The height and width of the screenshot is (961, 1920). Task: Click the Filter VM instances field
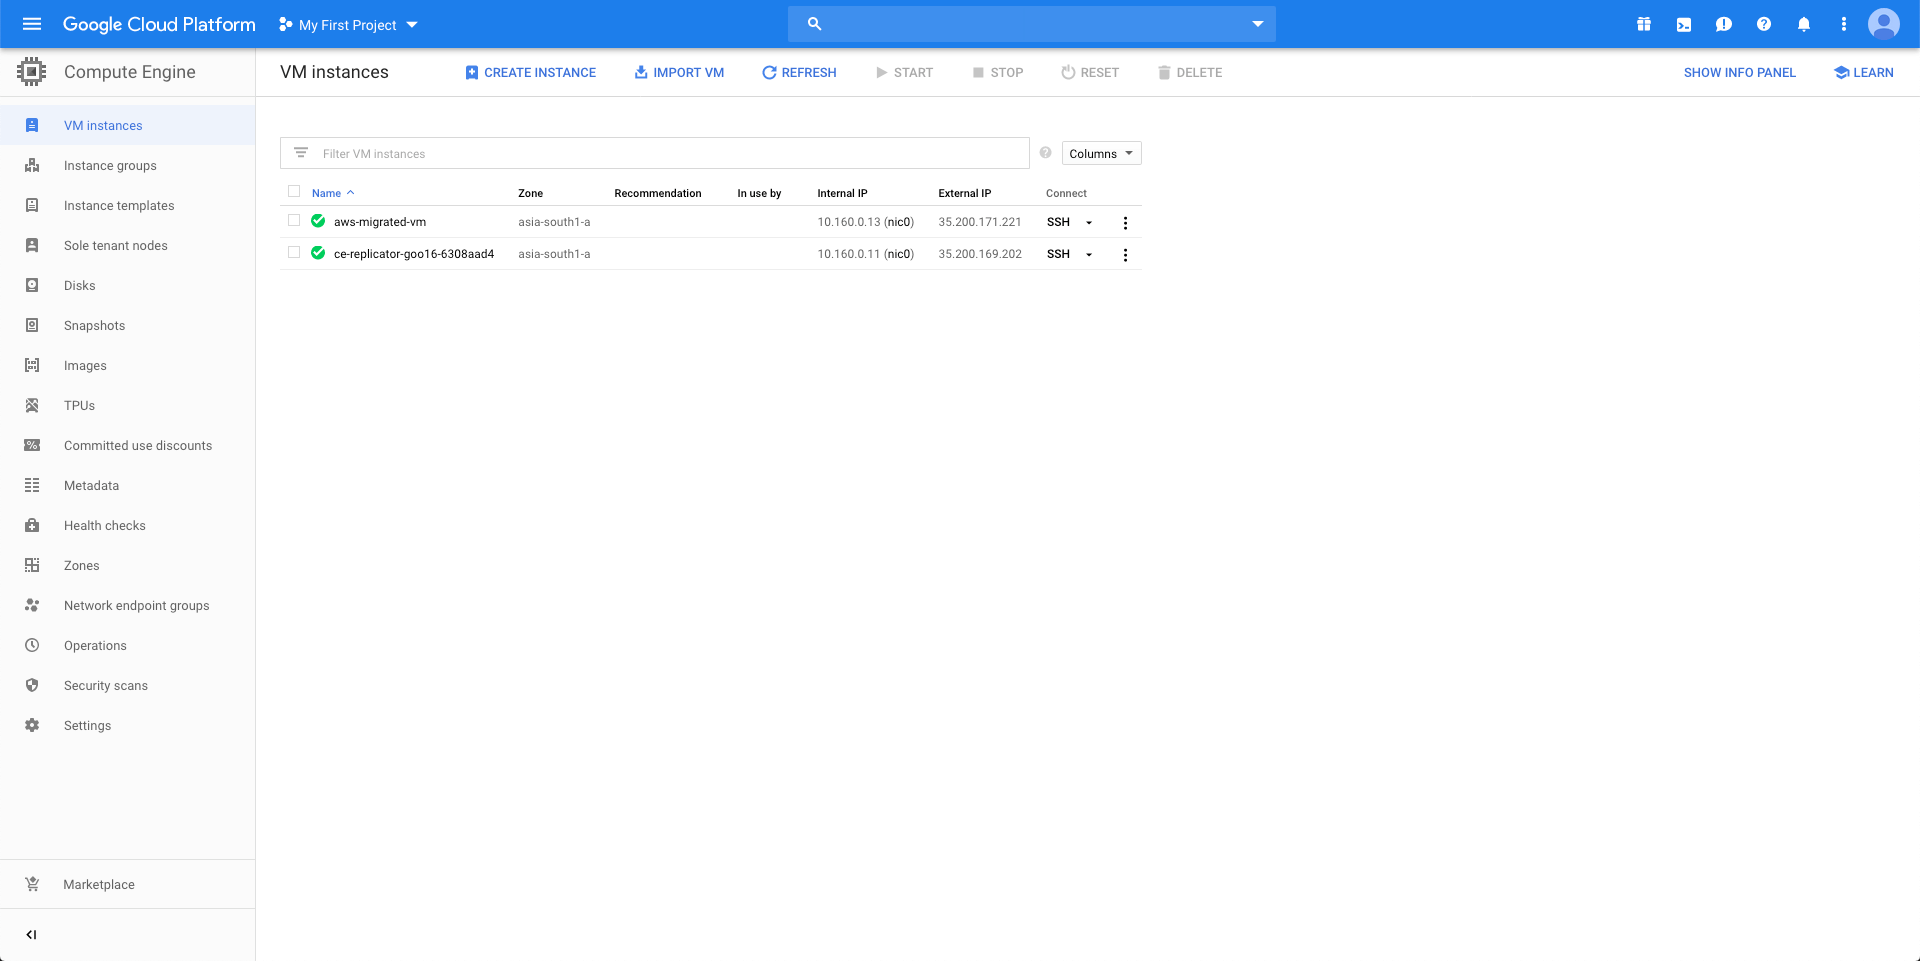[x=655, y=153]
